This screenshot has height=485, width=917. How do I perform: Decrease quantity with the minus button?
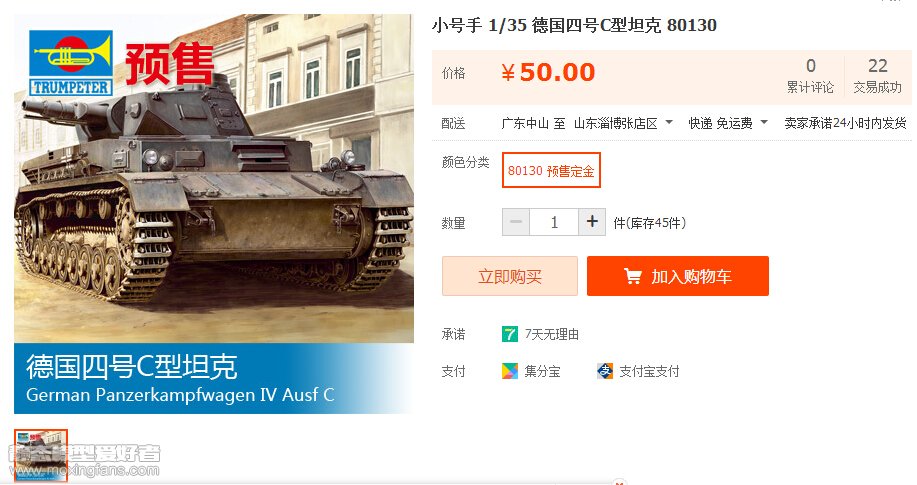point(516,222)
